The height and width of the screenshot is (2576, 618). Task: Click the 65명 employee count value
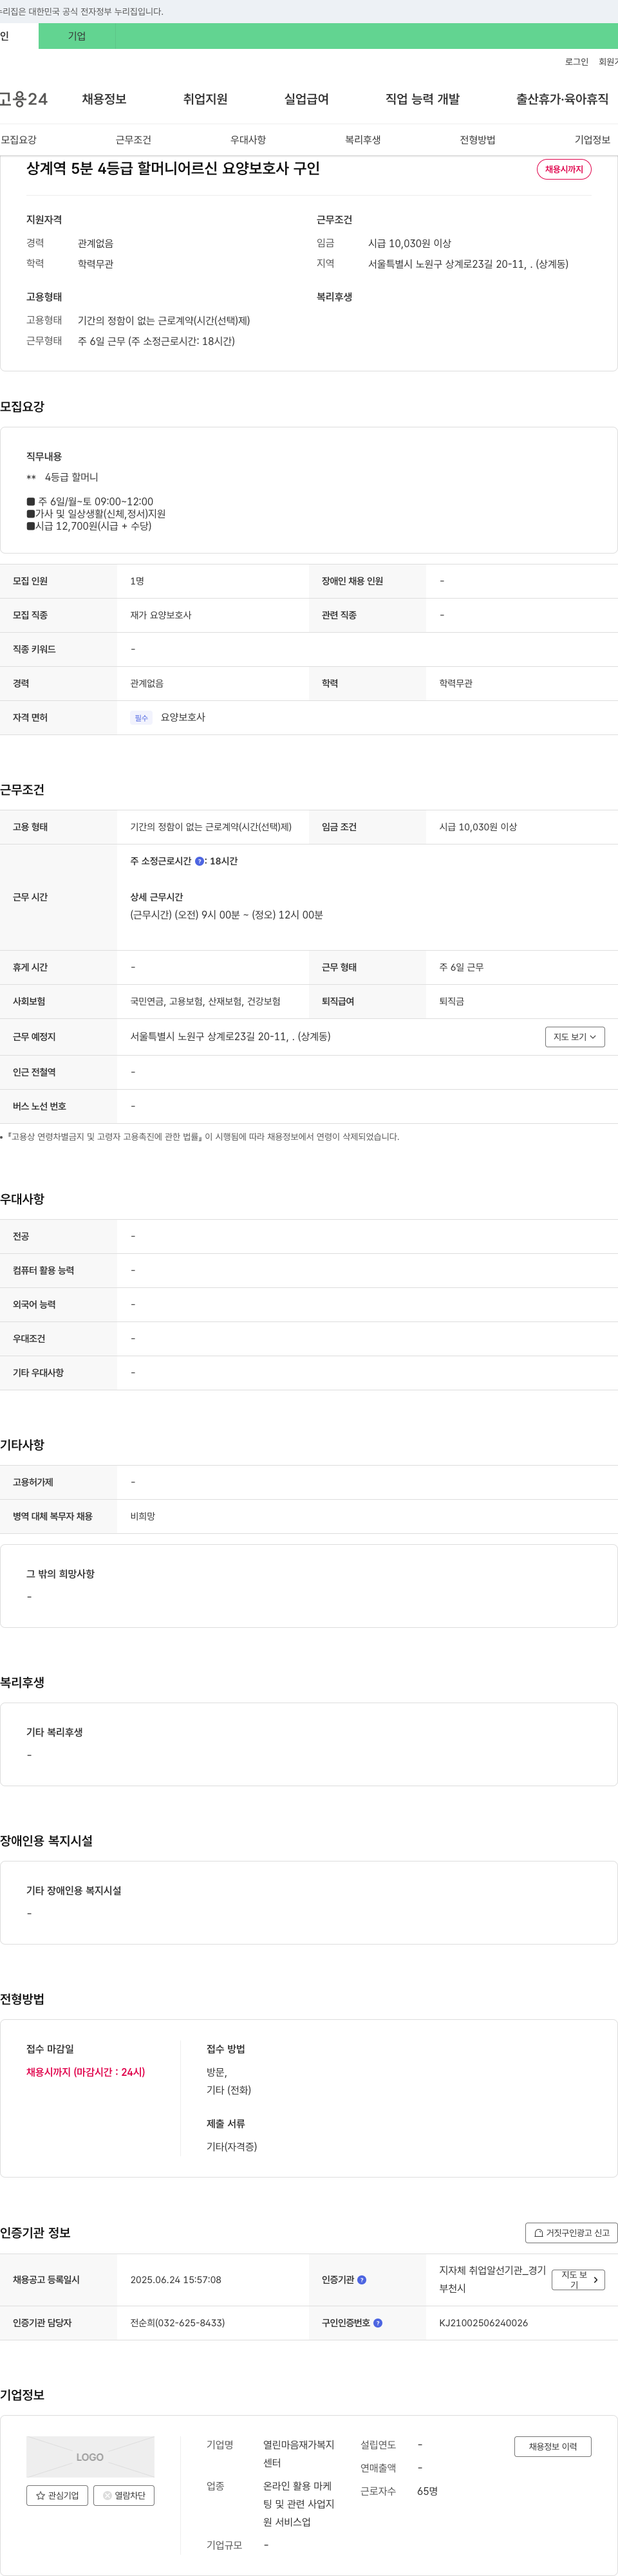(427, 2491)
